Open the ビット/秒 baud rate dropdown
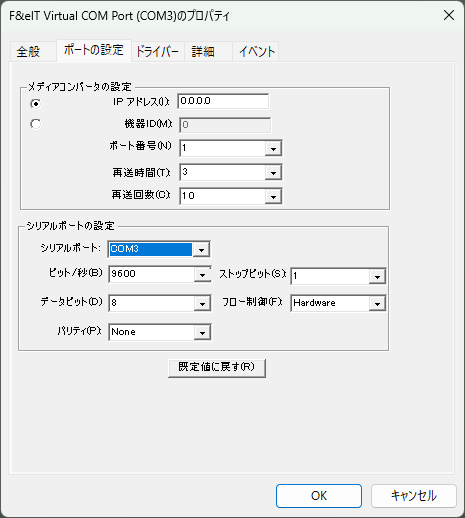465x518 pixels. [x=202, y=275]
